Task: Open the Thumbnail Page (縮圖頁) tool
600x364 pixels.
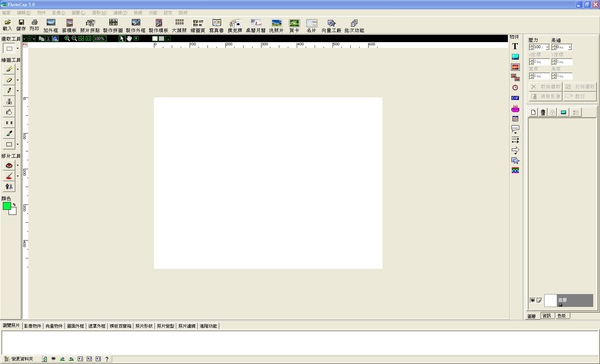Action: (198, 26)
